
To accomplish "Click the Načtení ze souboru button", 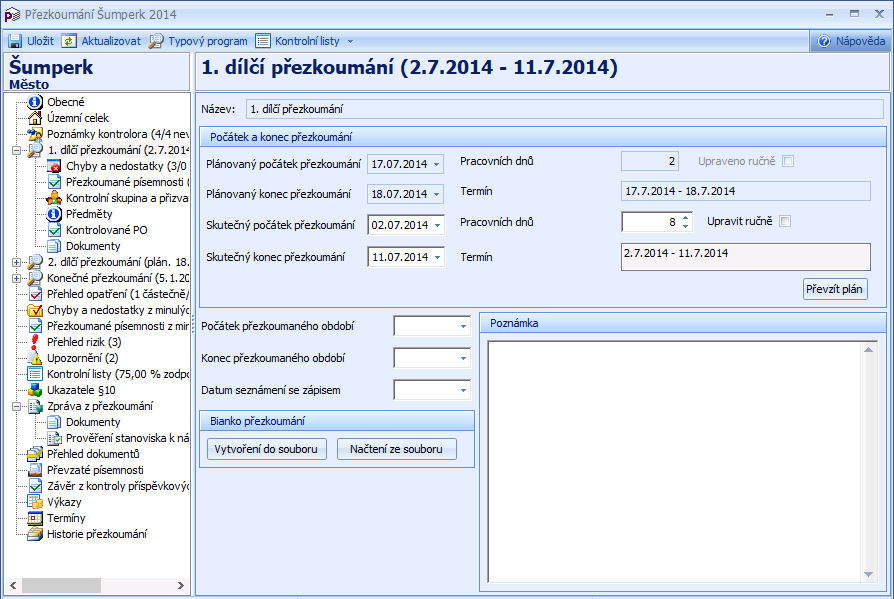I will (x=397, y=449).
